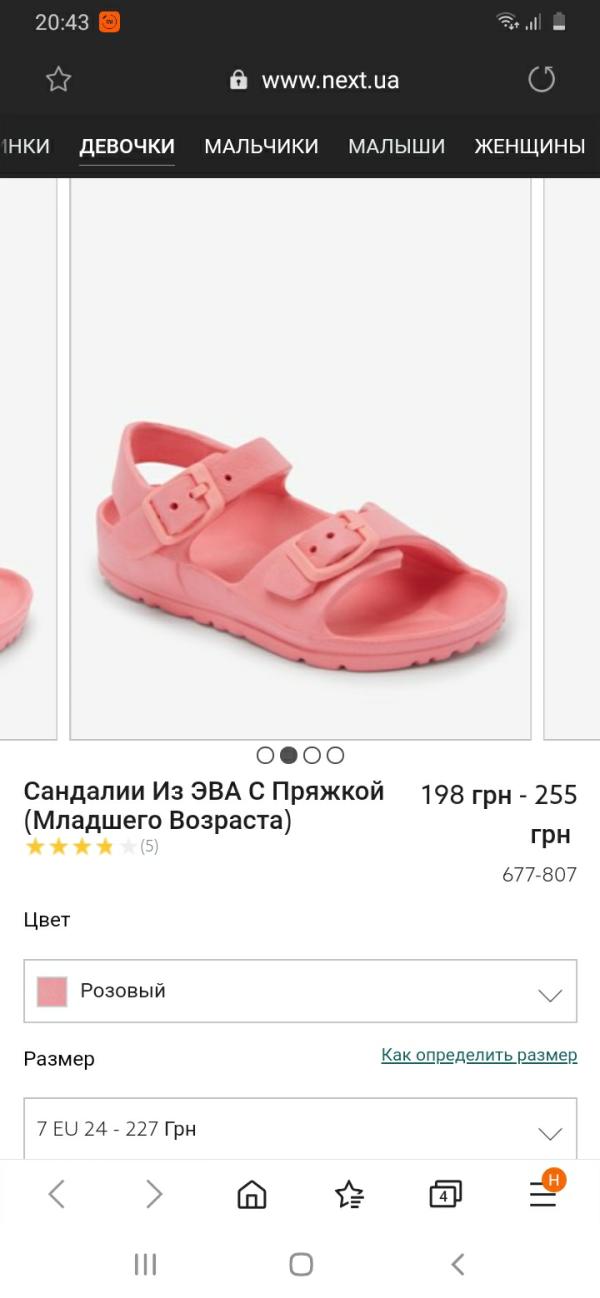Expand the size dropdown 7 EU 24
600x1298 pixels.
tap(300, 1129)
